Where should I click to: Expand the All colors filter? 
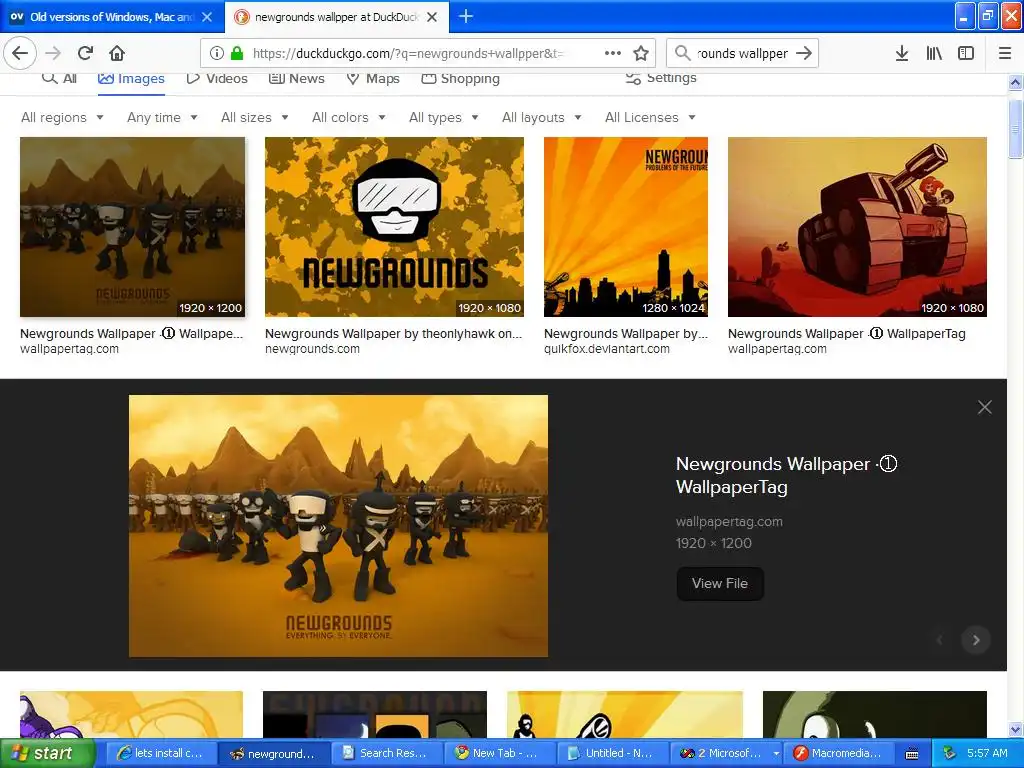point(349,118)
